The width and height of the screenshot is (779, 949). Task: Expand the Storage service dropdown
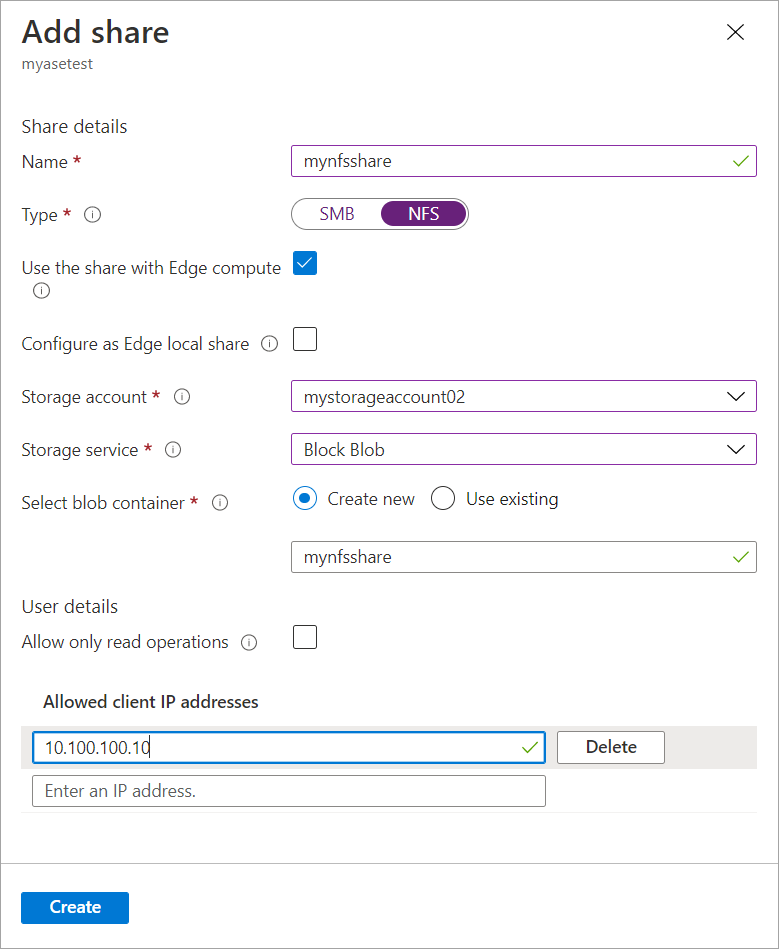(523, 450)
